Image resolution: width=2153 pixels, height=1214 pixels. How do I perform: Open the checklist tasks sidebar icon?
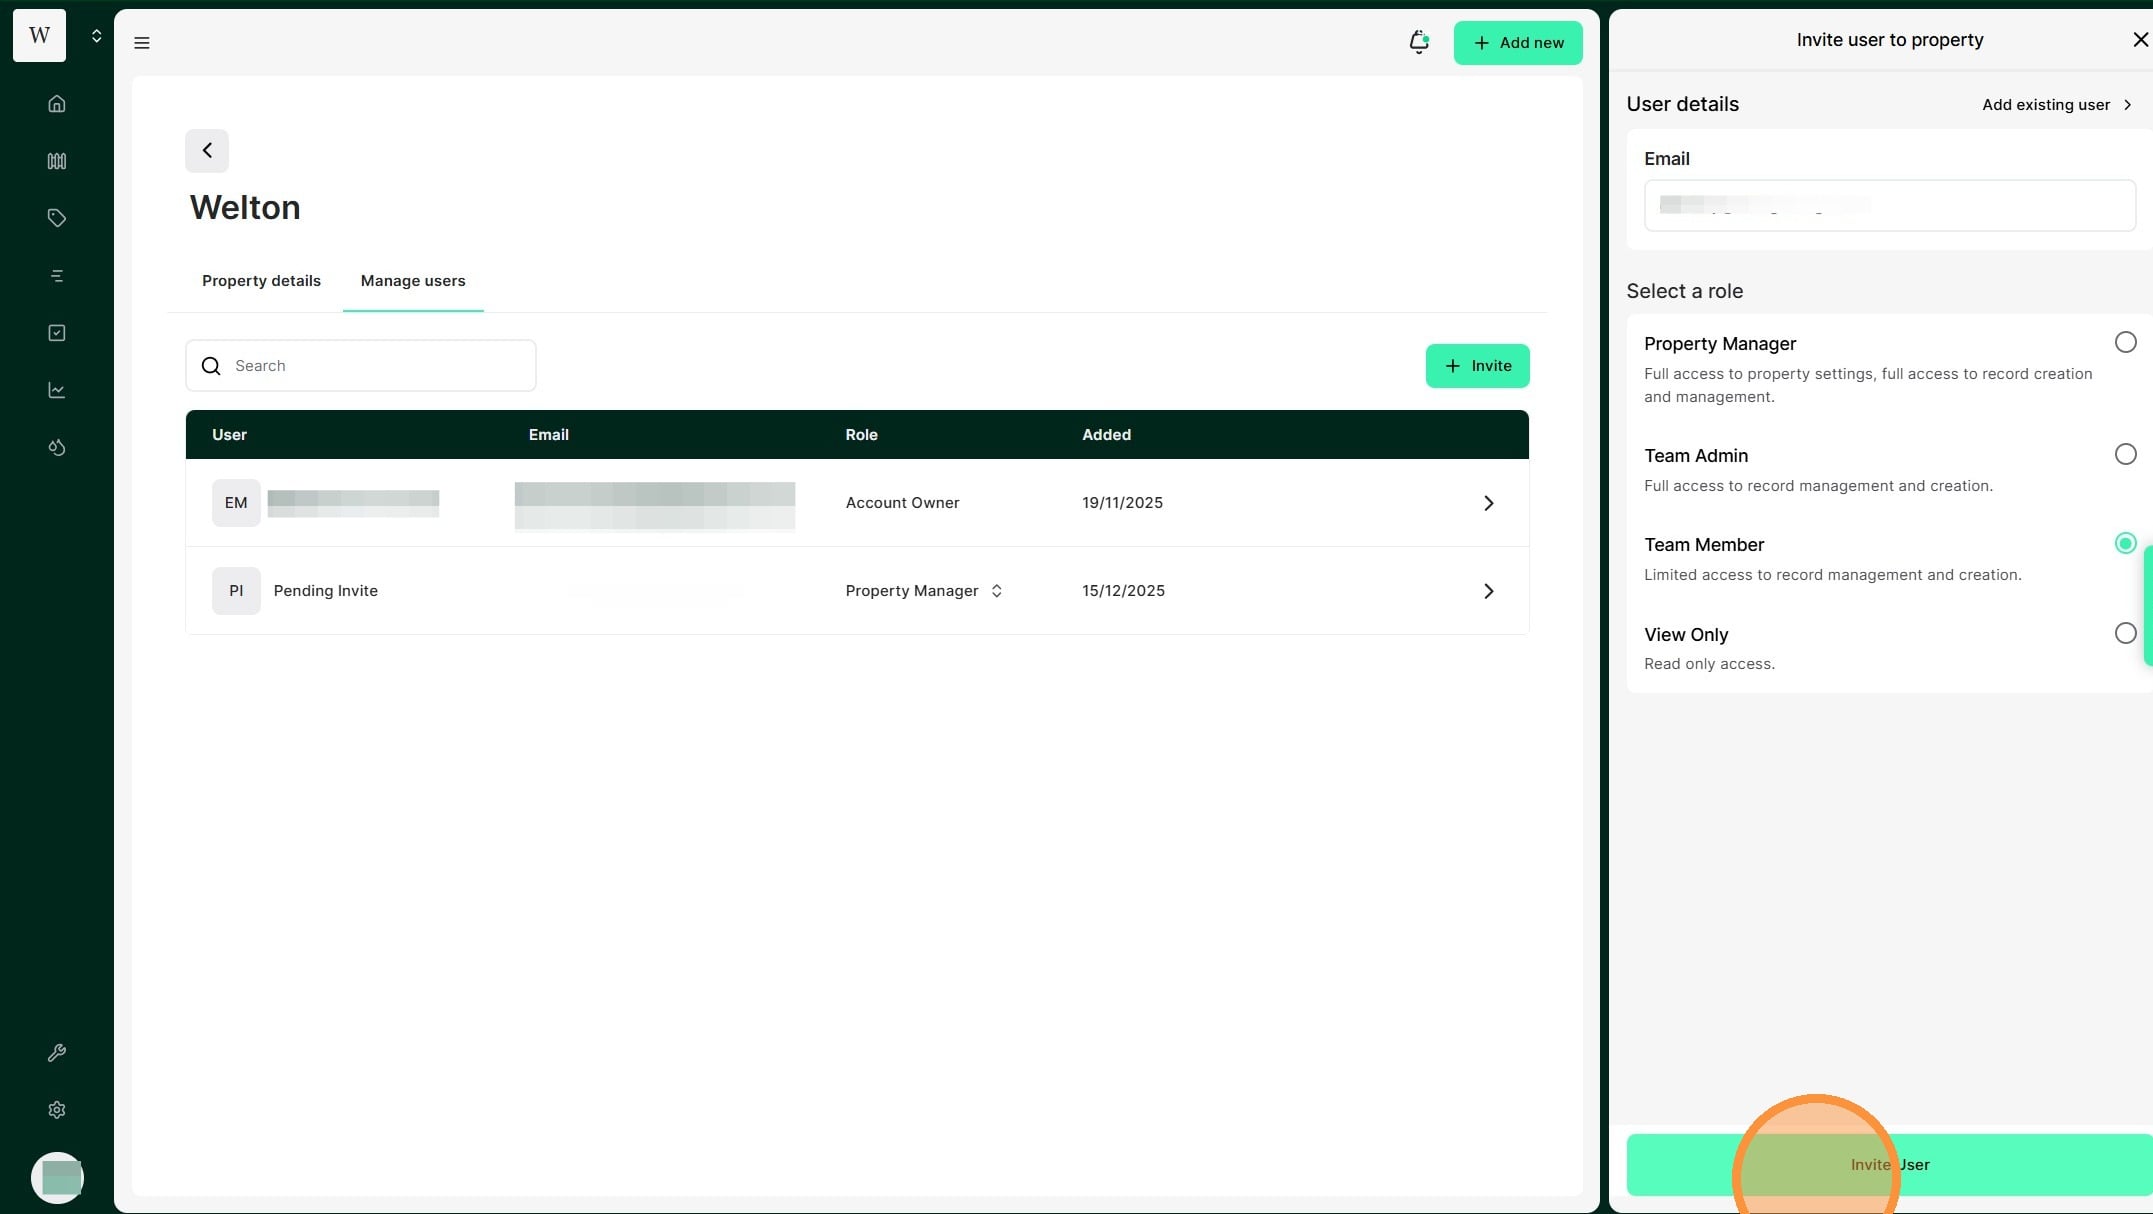coord(57,333)
